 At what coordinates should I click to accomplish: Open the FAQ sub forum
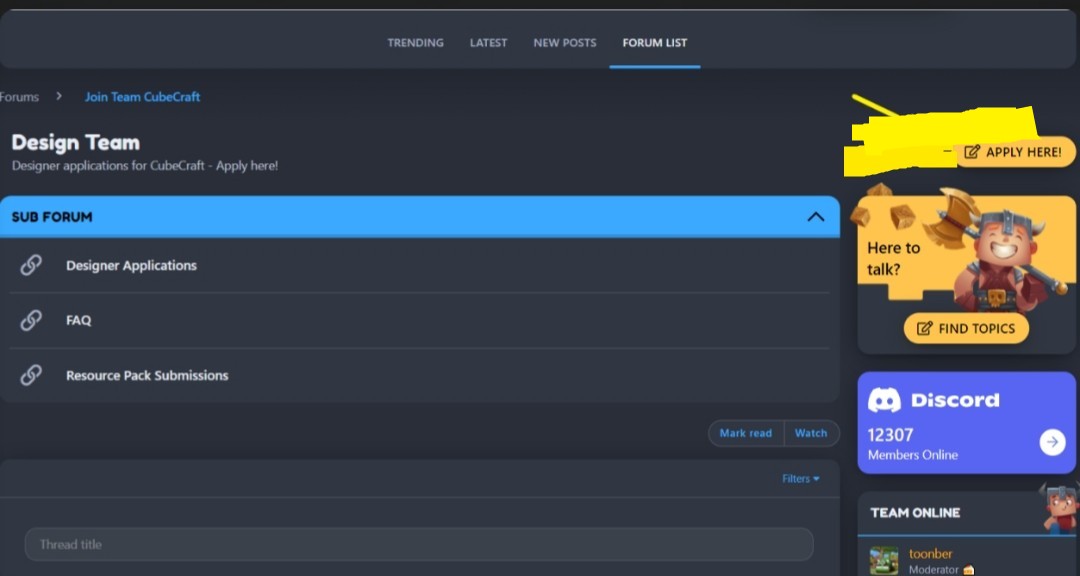[79, 320]
